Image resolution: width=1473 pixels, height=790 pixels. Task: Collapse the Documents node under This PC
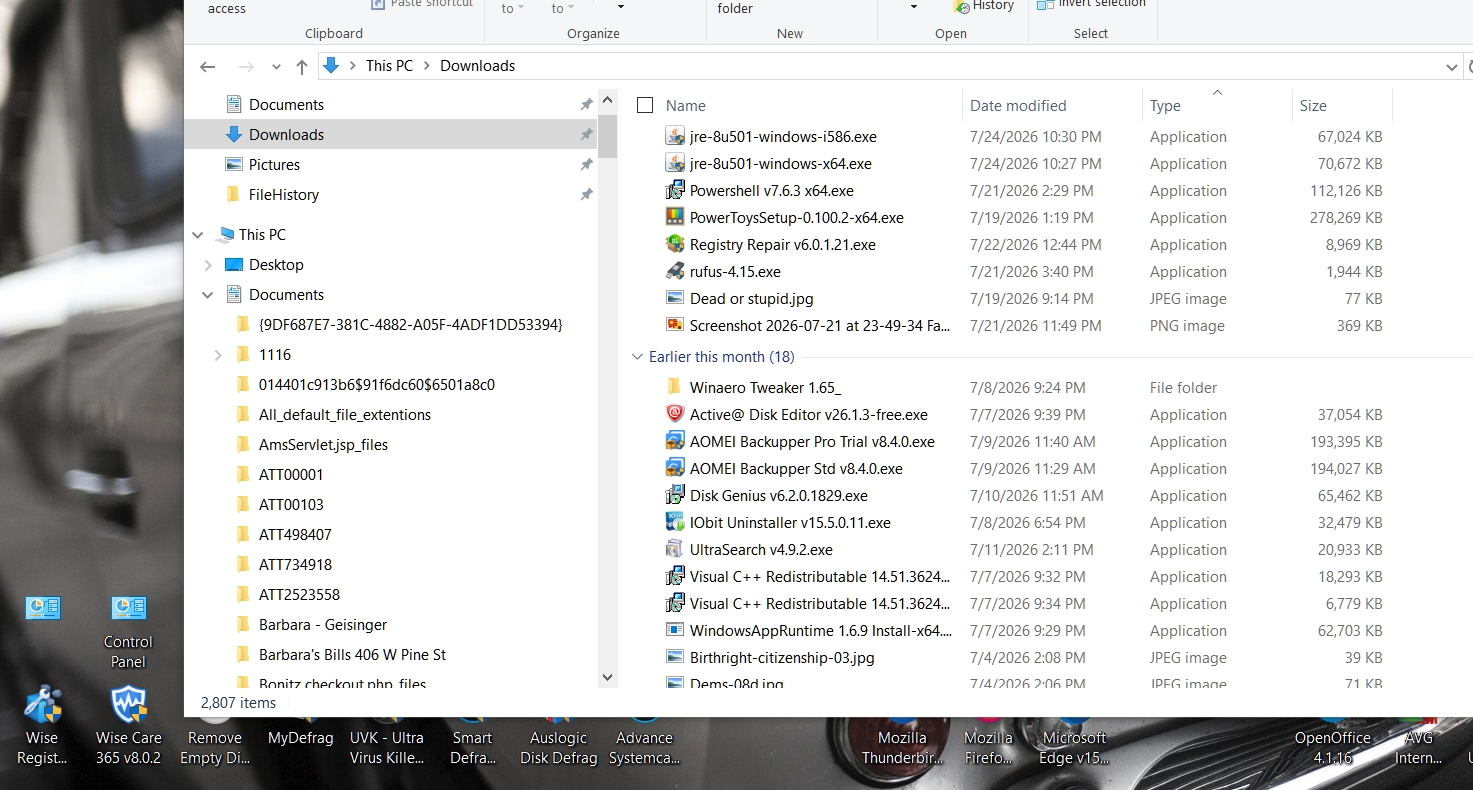(208, 295)
